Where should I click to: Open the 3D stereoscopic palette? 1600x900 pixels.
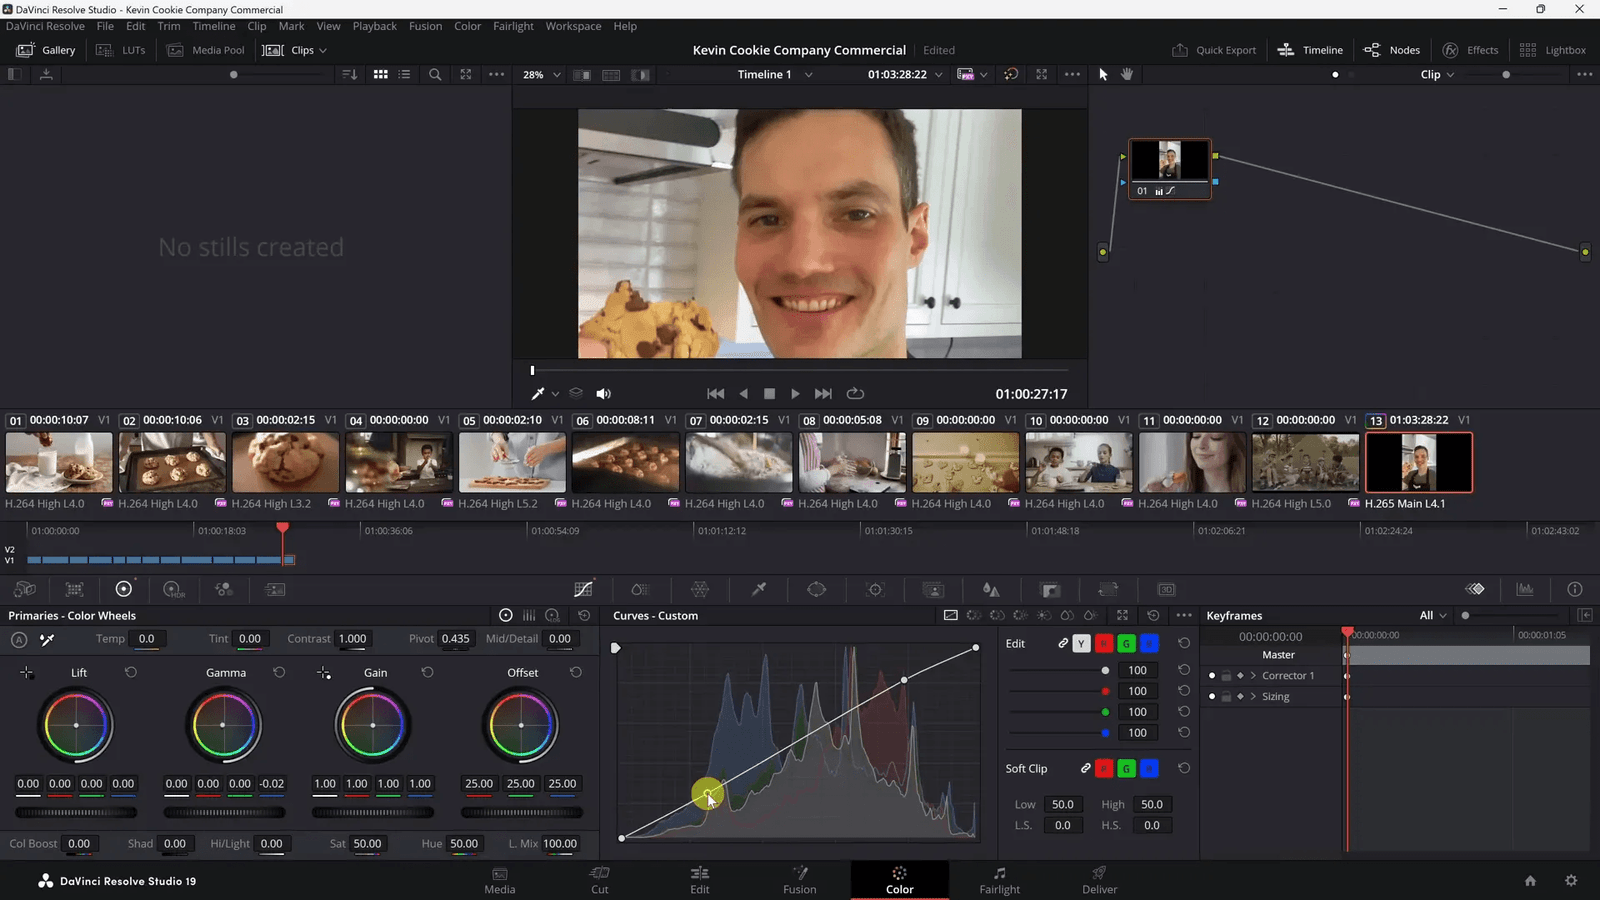point(1166,590)
